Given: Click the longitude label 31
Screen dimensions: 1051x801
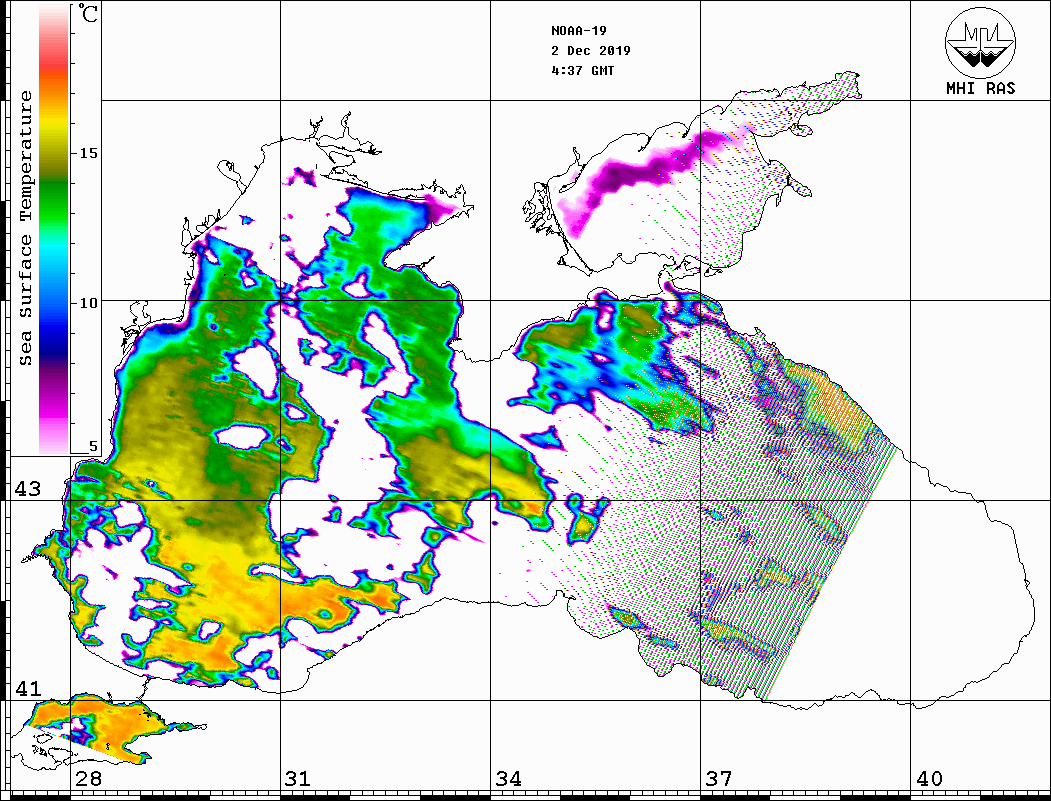Looking at the screenshot, I should click(298, 778).
